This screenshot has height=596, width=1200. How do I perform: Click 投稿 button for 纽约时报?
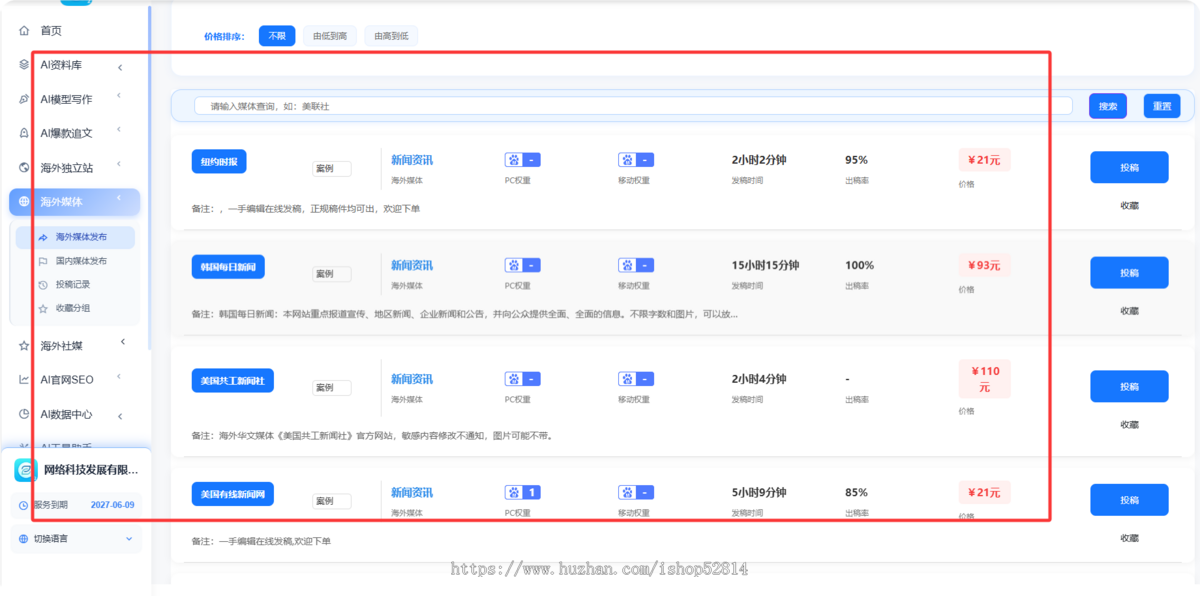(1129, 168)
